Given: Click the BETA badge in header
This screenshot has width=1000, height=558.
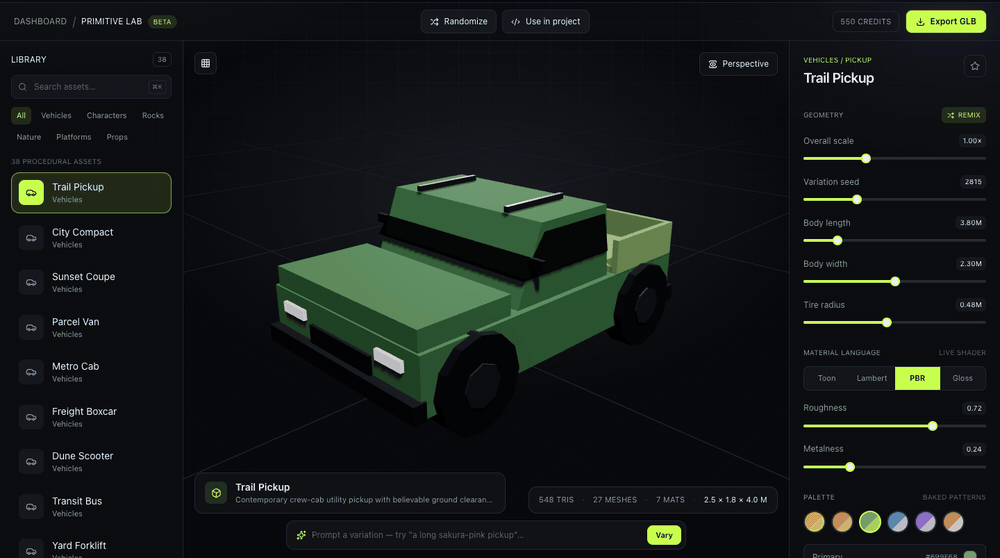Looking at the screenshot, I should pyautogui.click(x=162, y=22).
